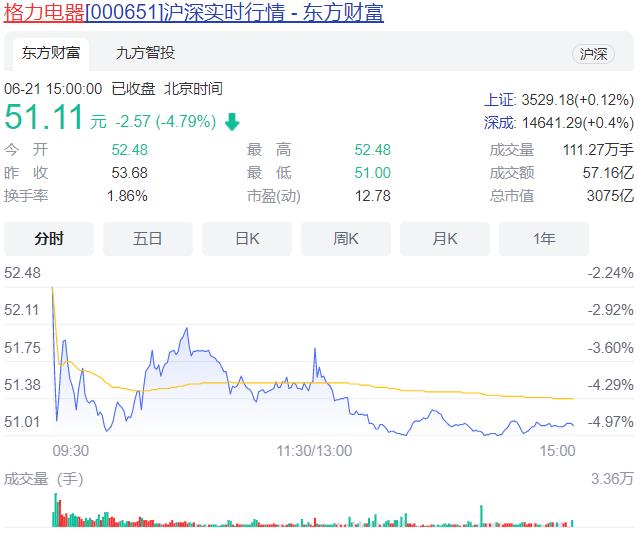This screenshot has height=535, width=642.
Task: Select the 日K chart tab
Action: 247,239
